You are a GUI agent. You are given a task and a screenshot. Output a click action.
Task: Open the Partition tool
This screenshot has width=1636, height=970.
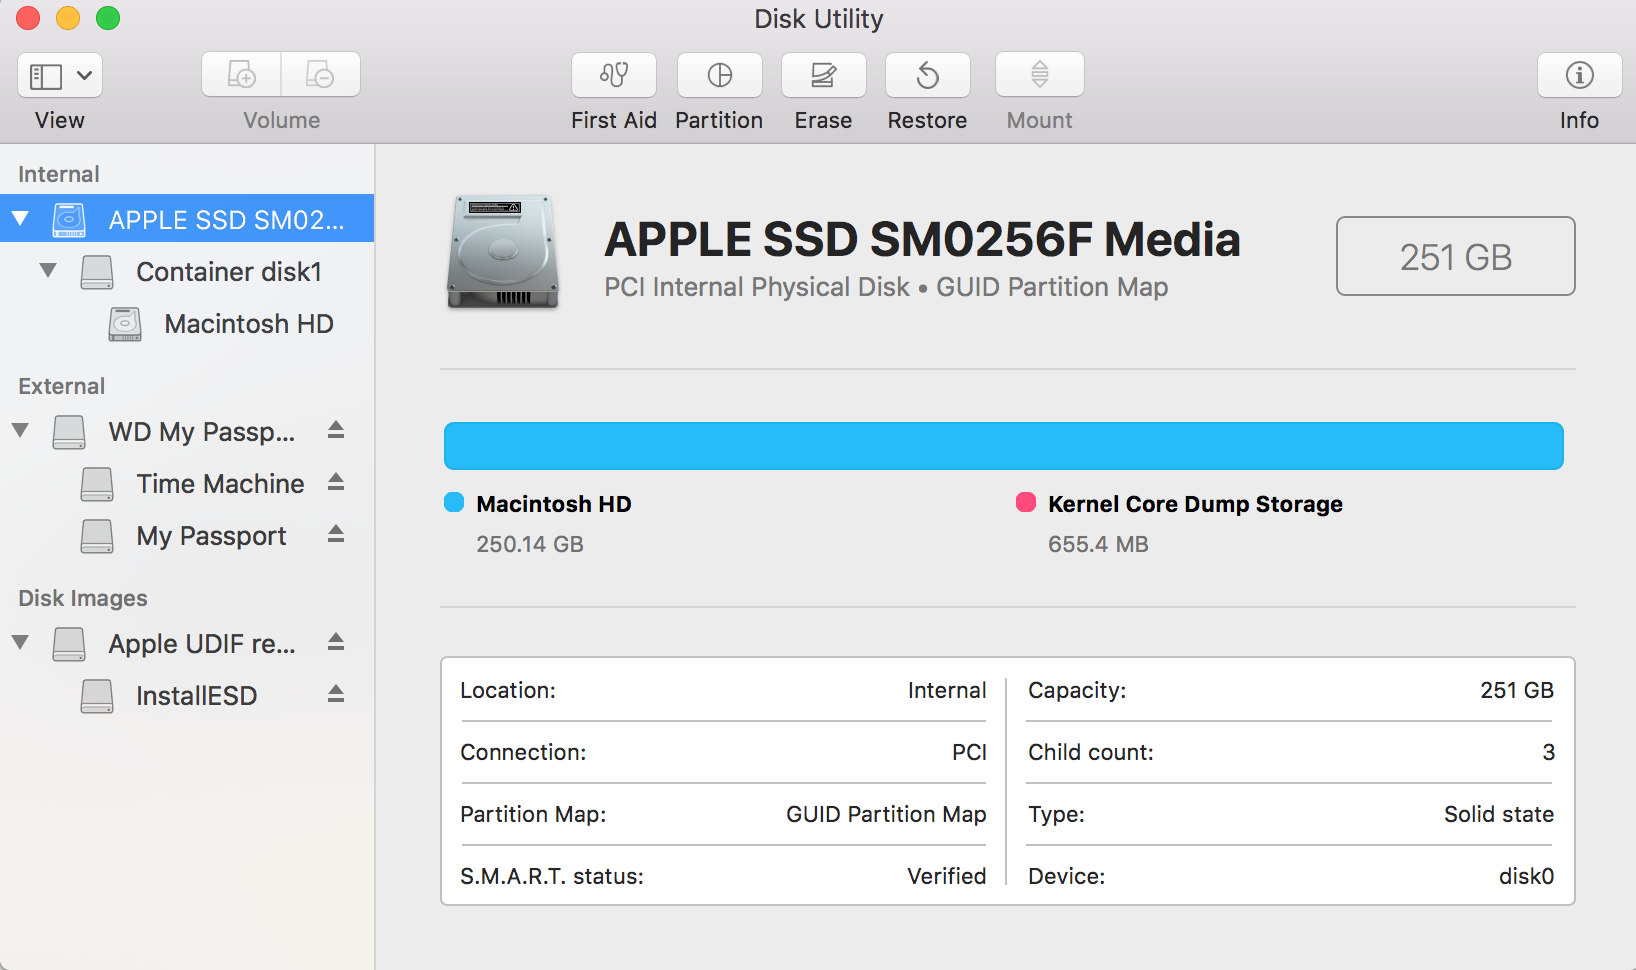pyautogui.click(x=720, y=75)
